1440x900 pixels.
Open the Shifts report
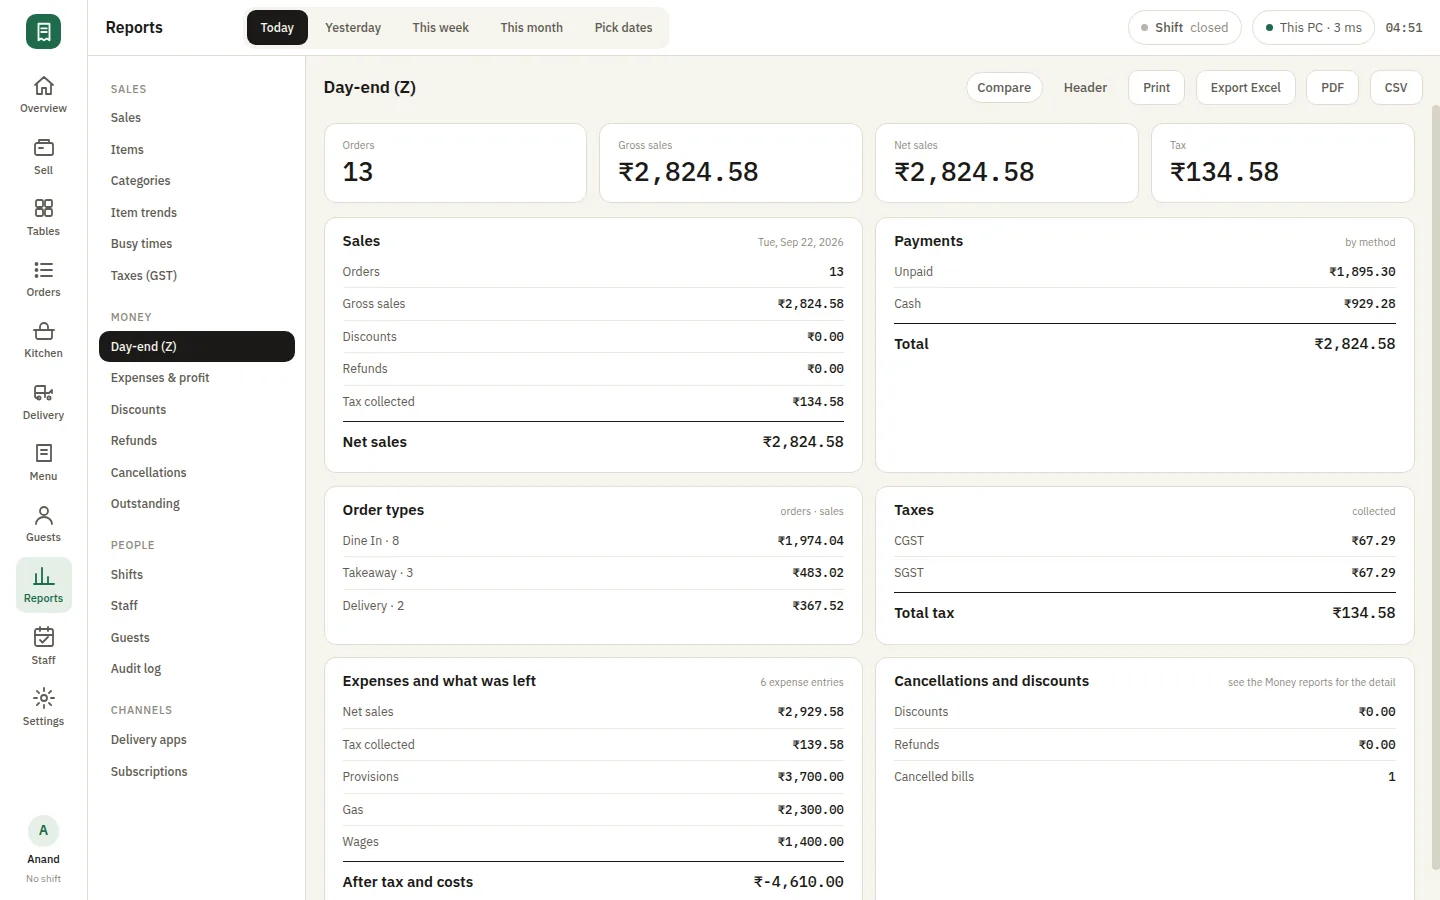pos(197,575)
